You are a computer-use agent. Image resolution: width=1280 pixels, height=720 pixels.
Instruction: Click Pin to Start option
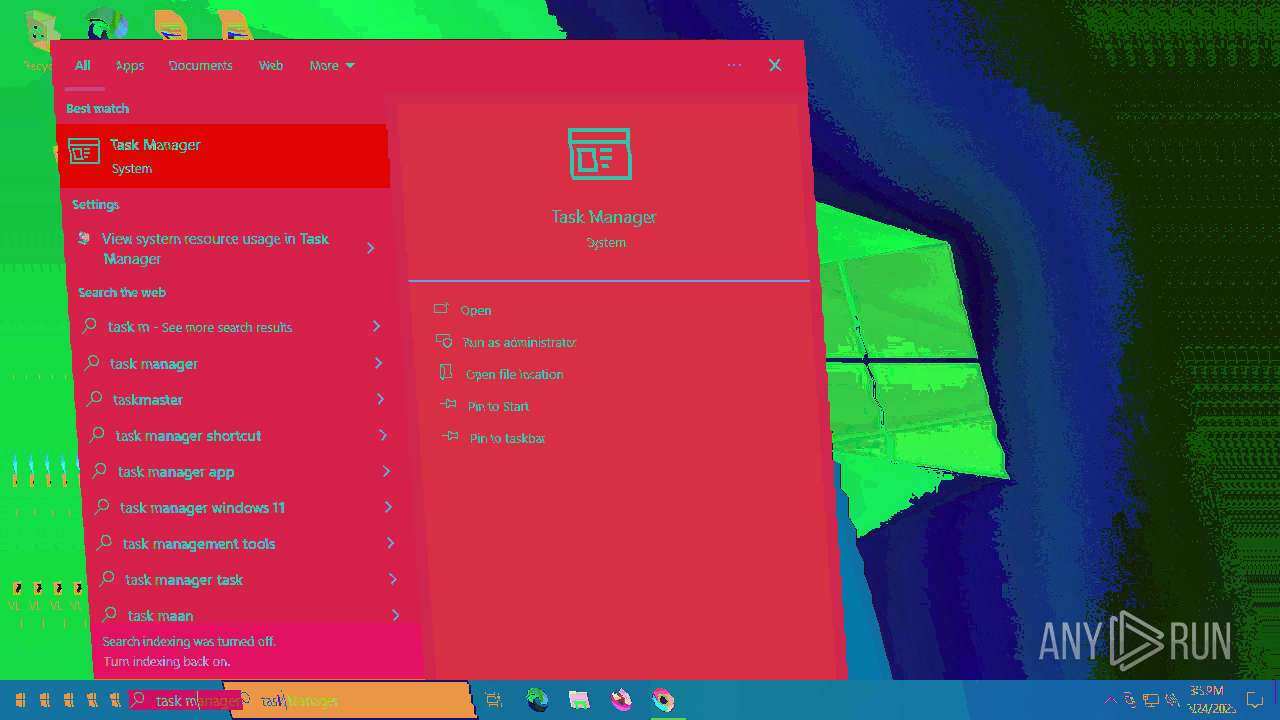click(x=498, y=406)
